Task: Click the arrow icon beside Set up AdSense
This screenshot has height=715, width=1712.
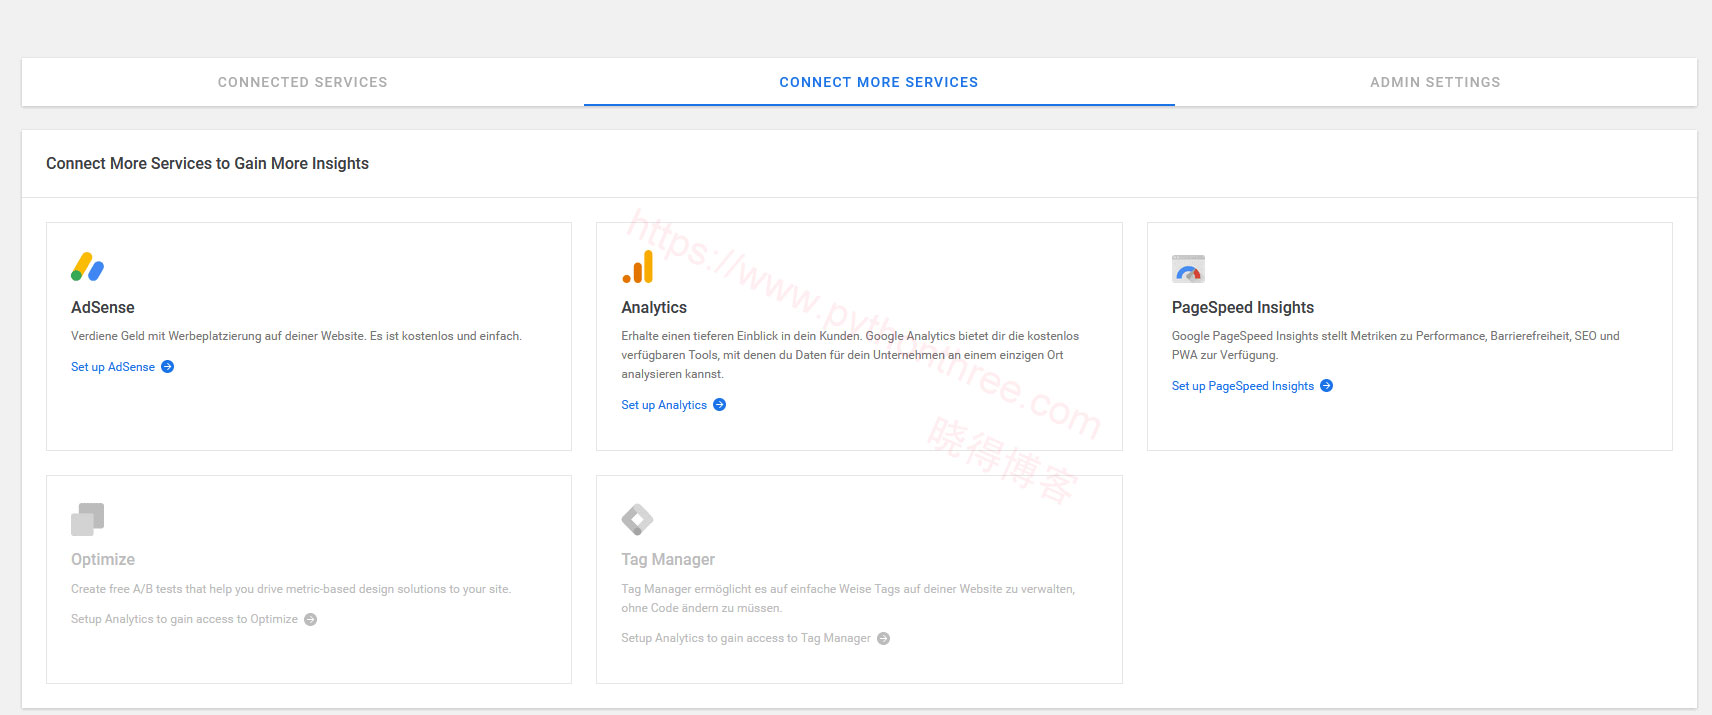Action: pyautogui.click(x=168, y=367)
